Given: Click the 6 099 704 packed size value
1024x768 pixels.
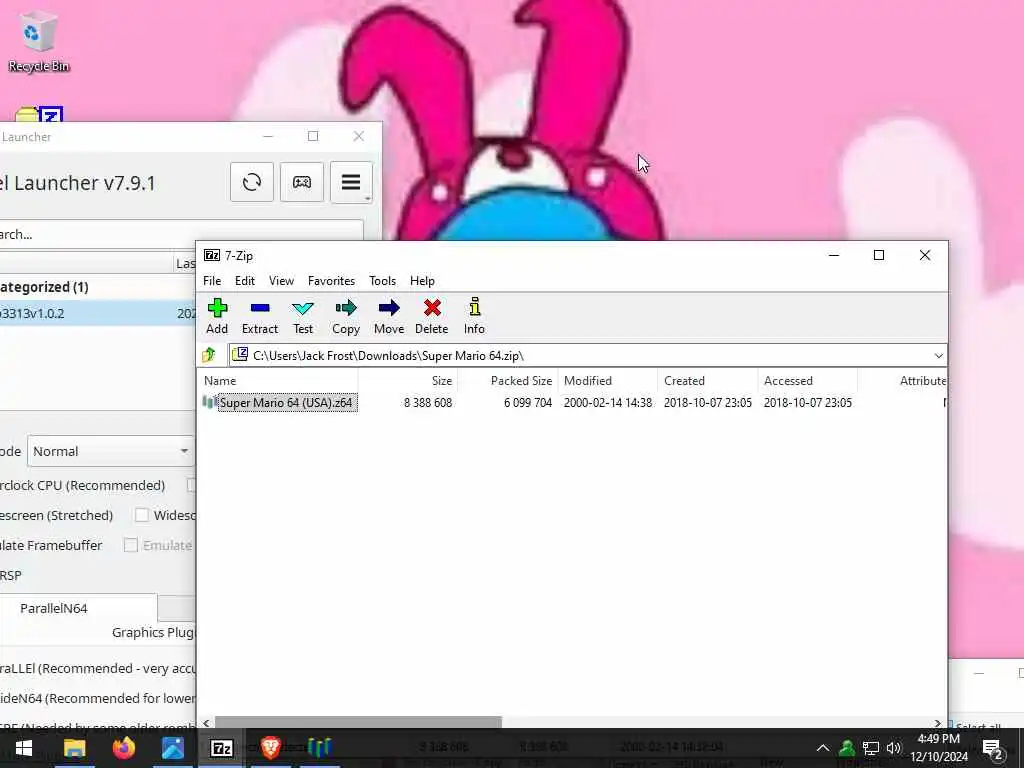Looking at the screenshot, I should (x=528, y=403).
